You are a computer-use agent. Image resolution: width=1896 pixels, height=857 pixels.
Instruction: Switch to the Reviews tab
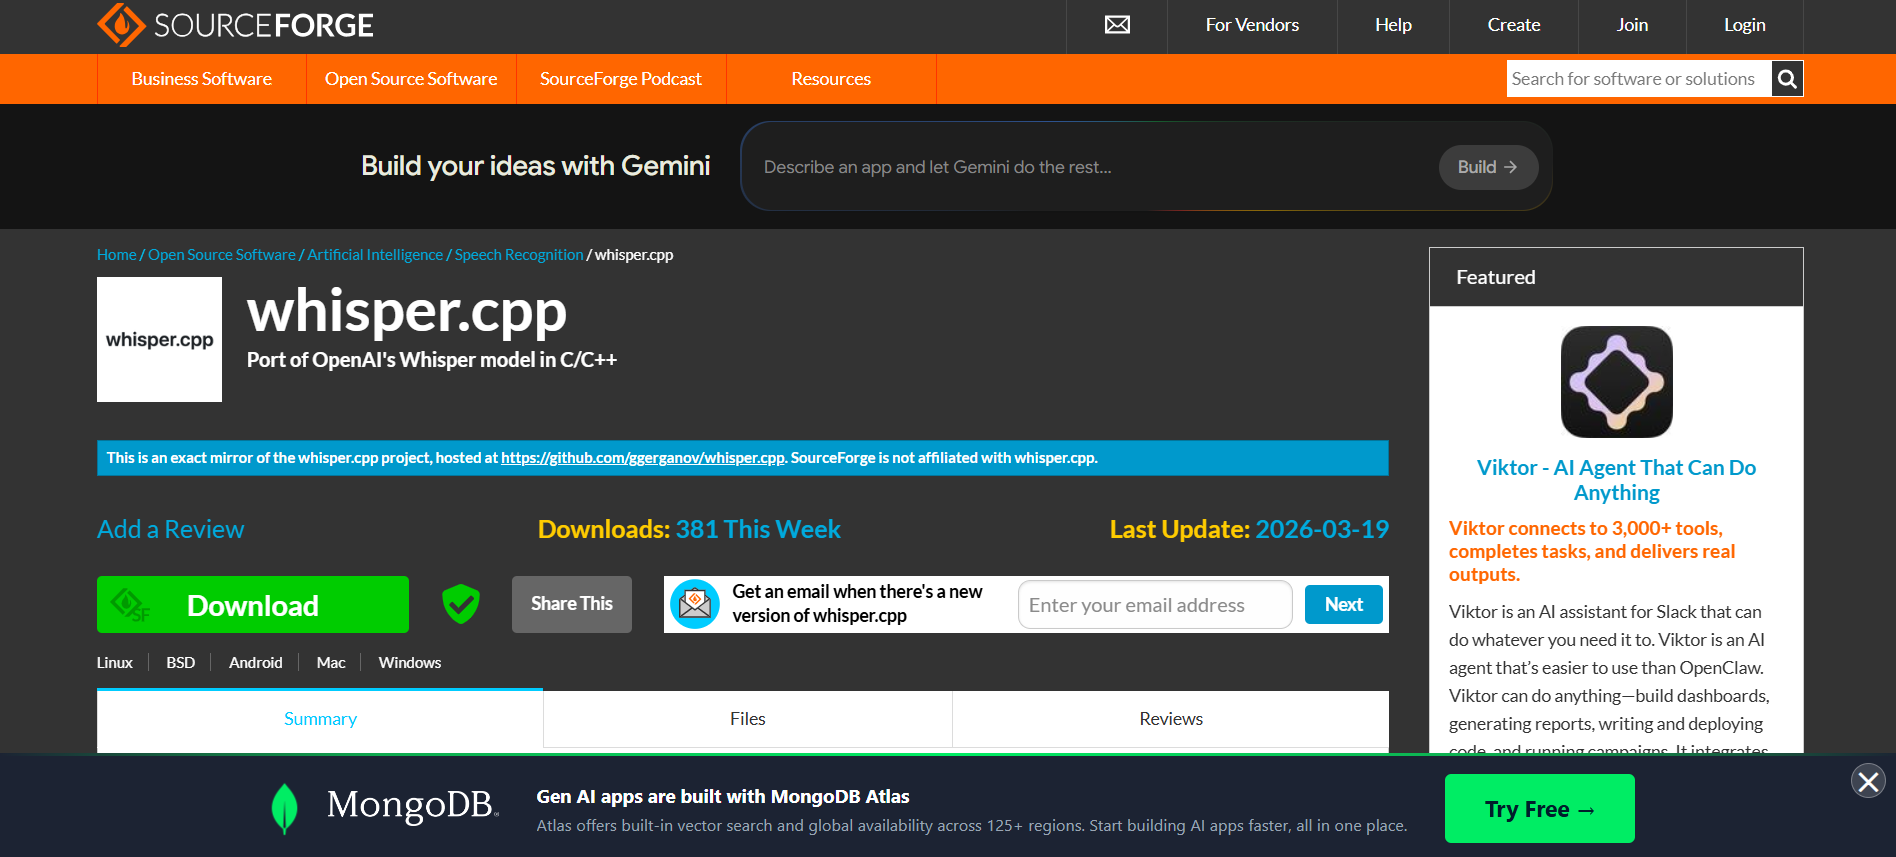pyautogui.click(x=1171, y=719)
